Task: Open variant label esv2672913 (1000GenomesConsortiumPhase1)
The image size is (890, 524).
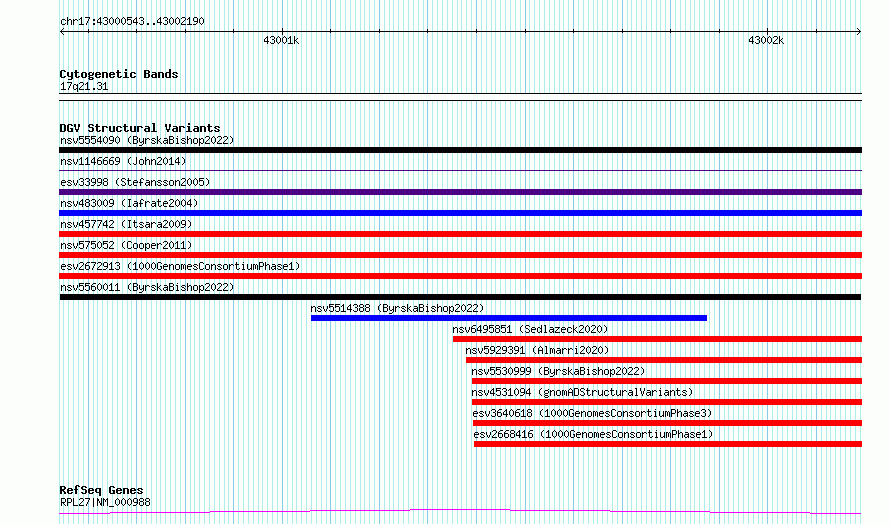Action: (180, 266)
